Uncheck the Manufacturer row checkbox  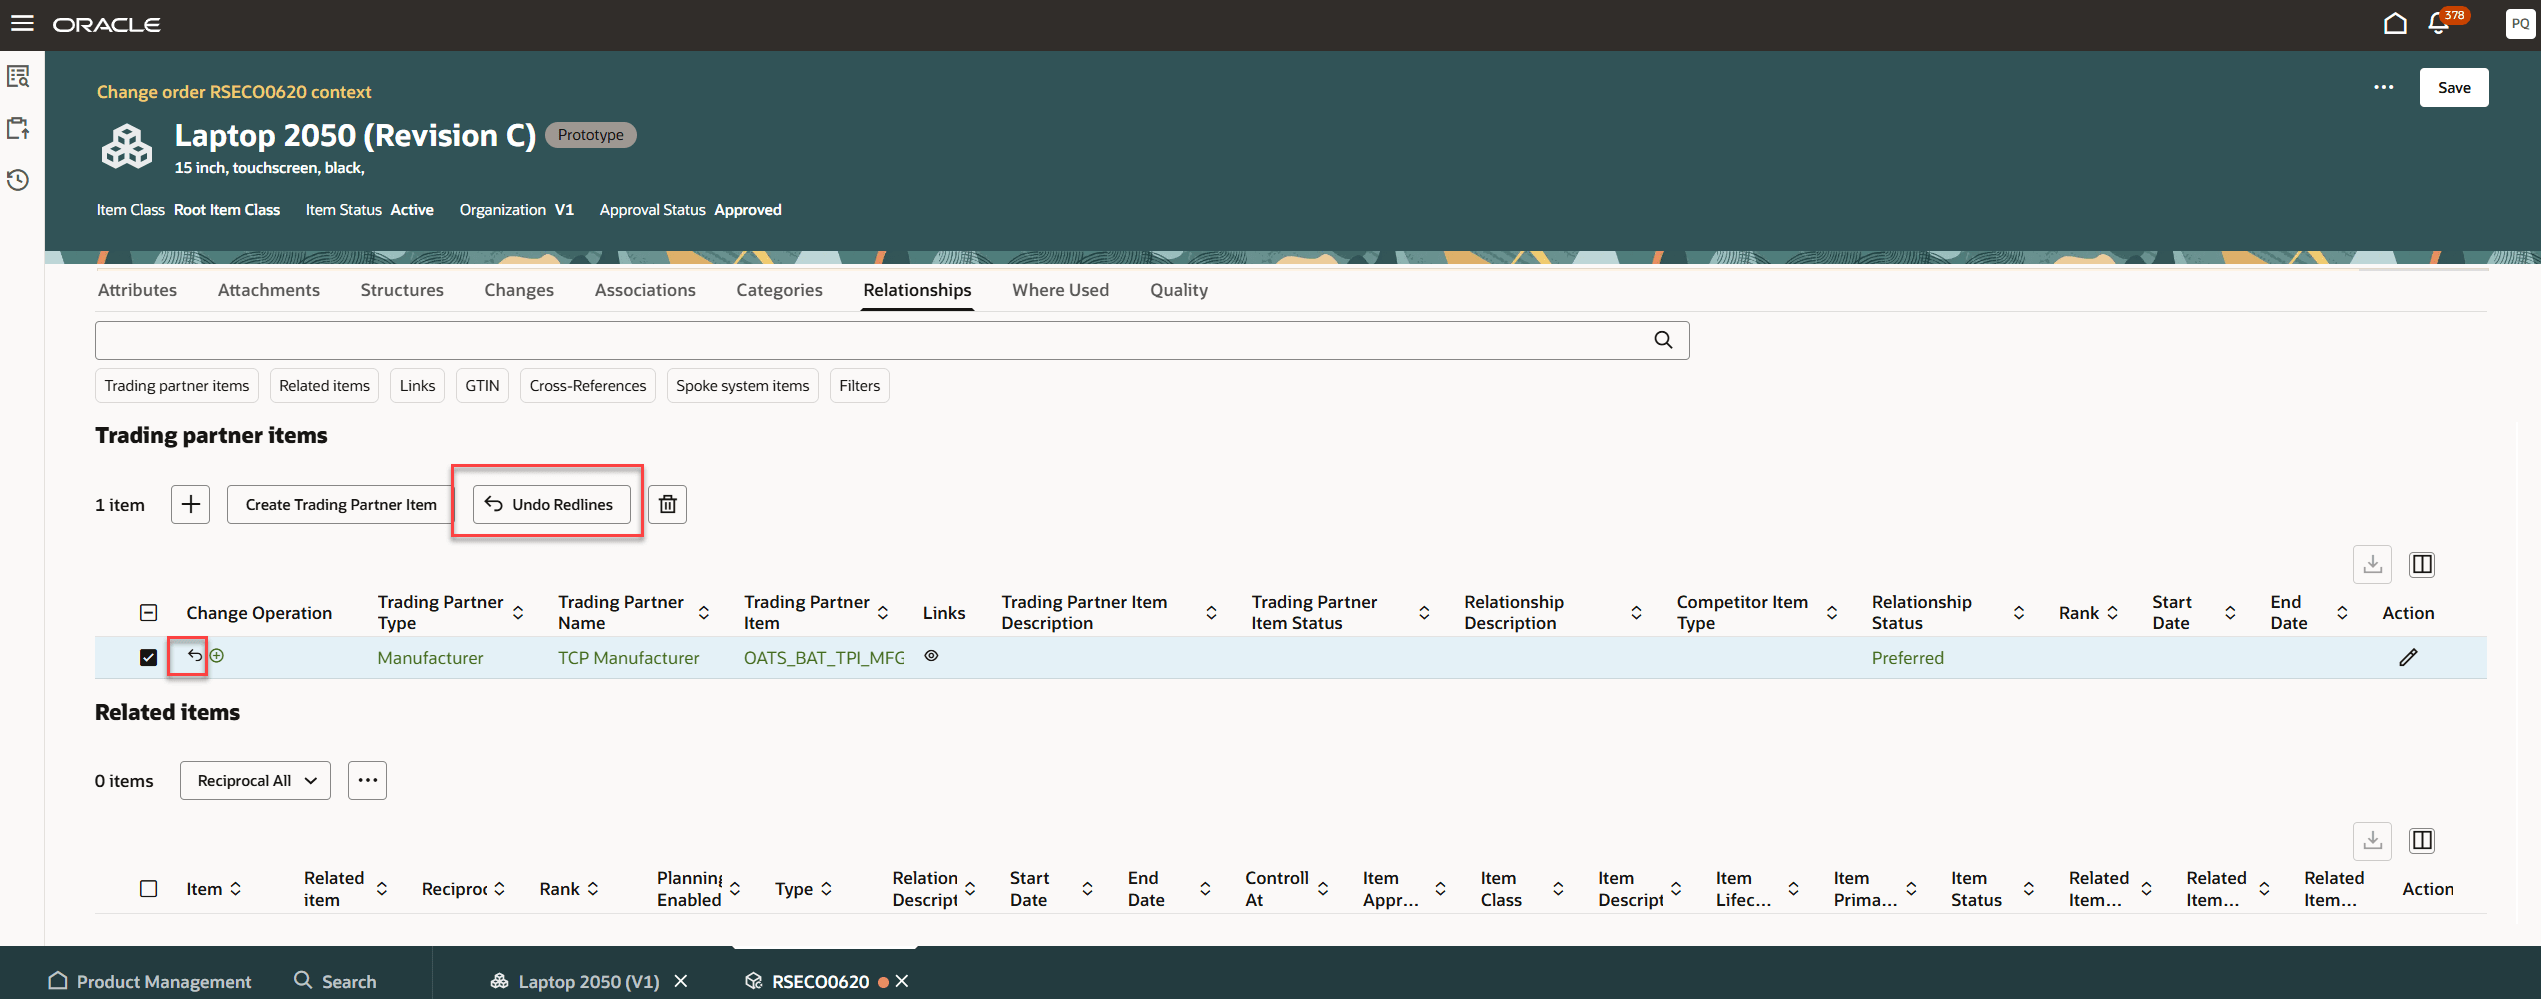click(x=148, y=657)
